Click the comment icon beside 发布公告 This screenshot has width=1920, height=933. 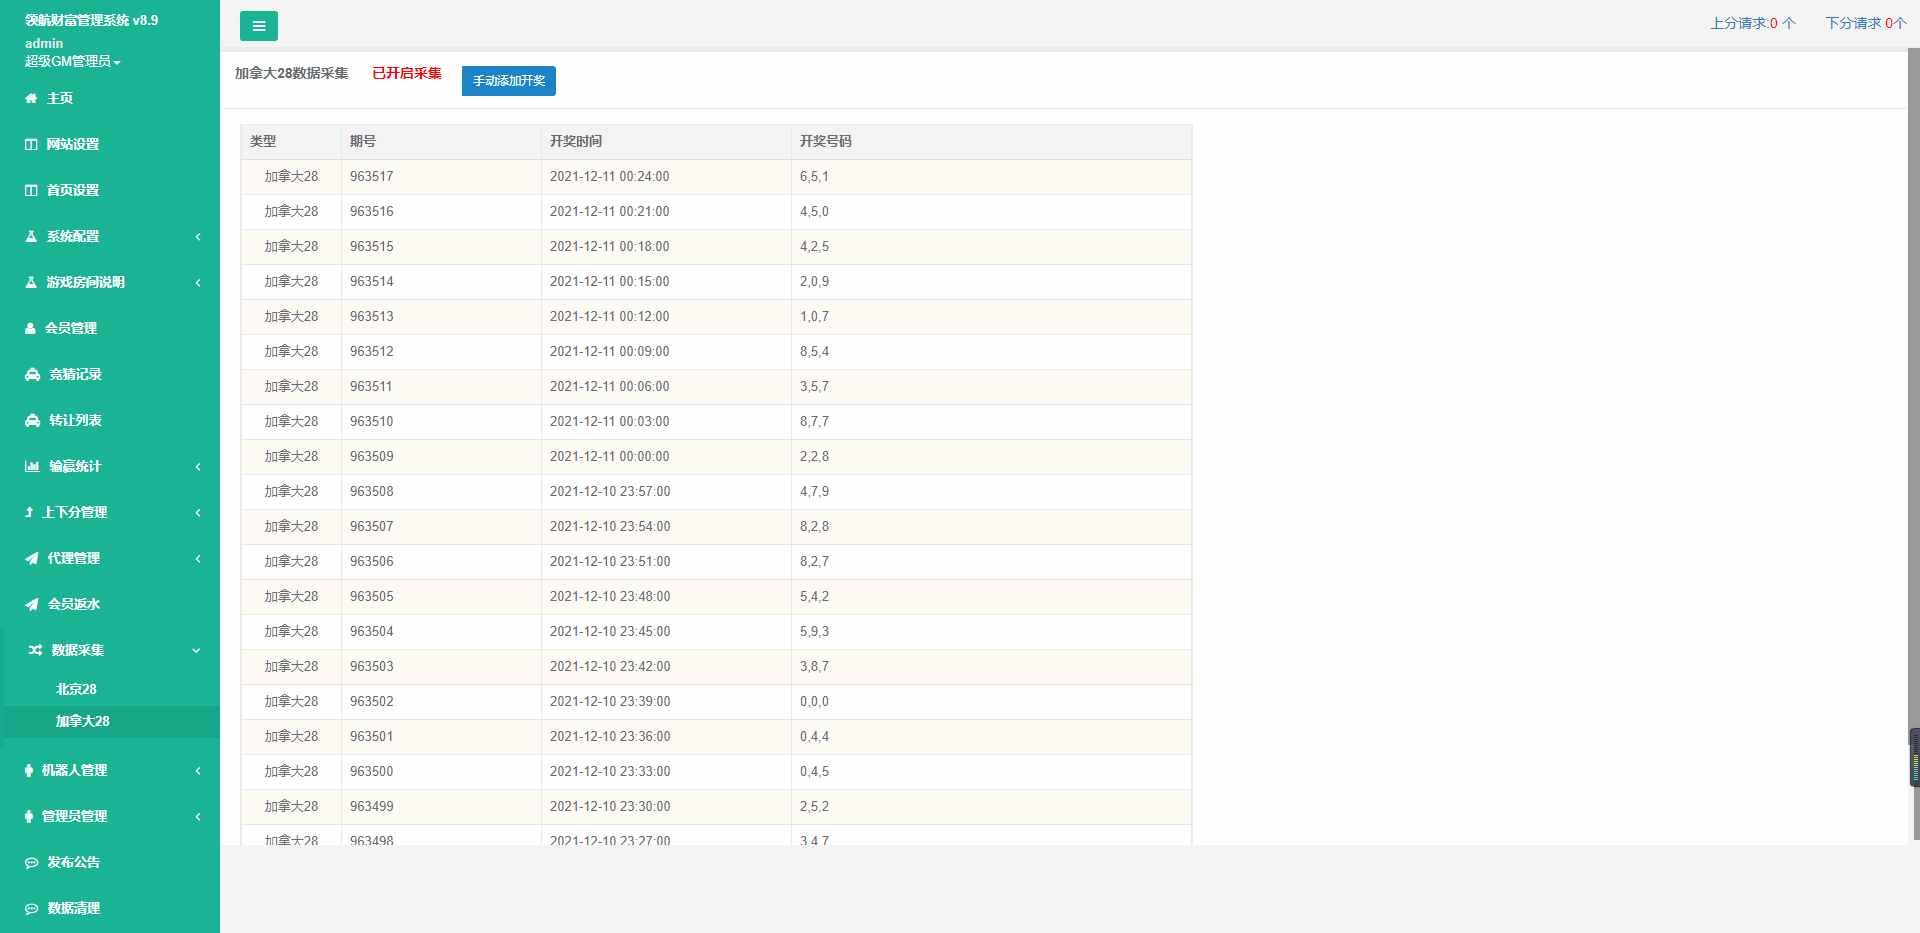point(32,862)
